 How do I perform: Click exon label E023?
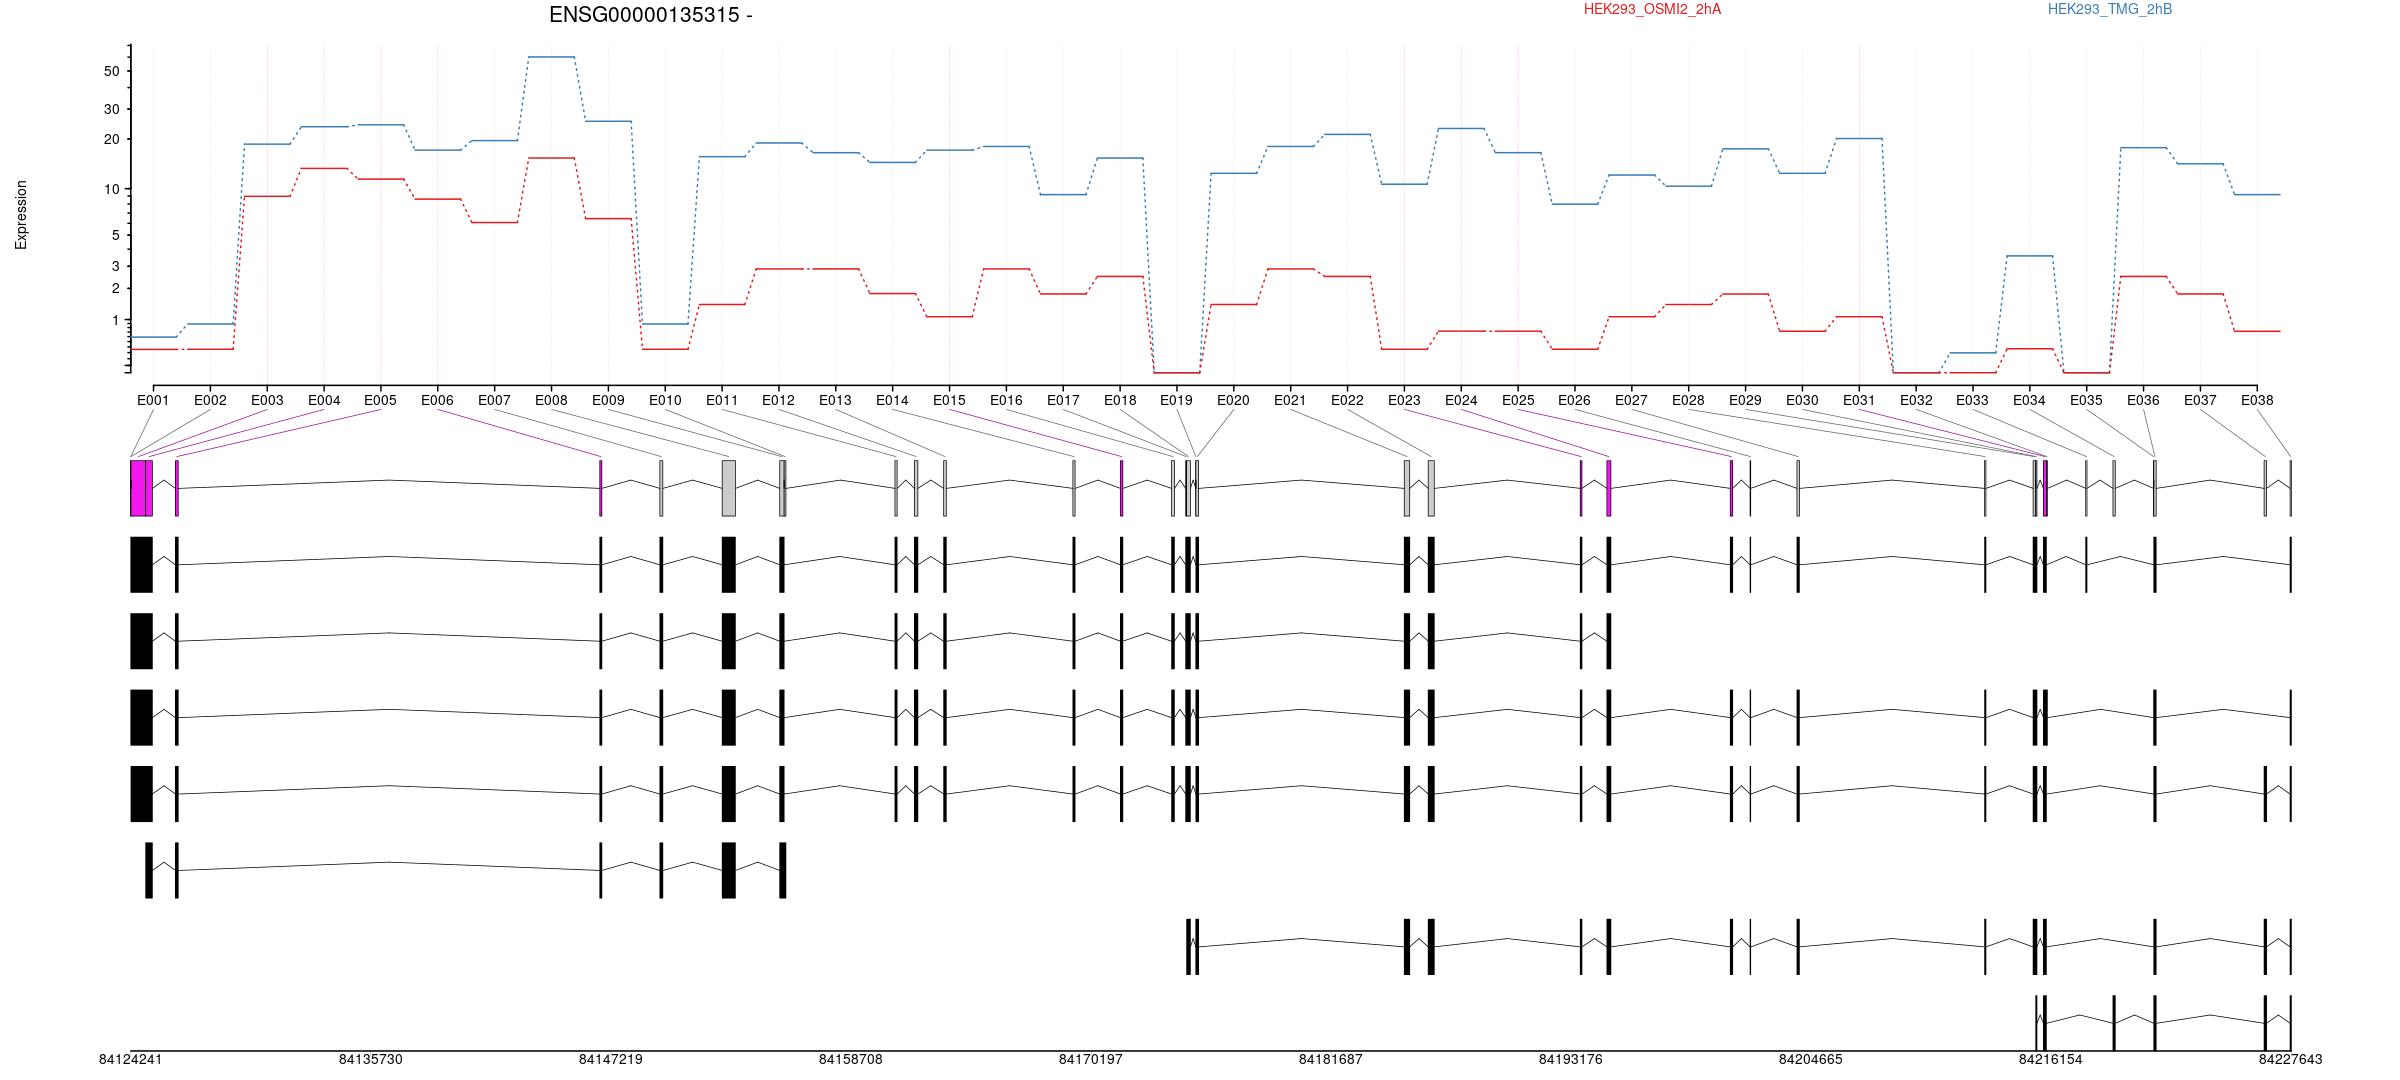pyautogui.click(x=1404, y=400)
